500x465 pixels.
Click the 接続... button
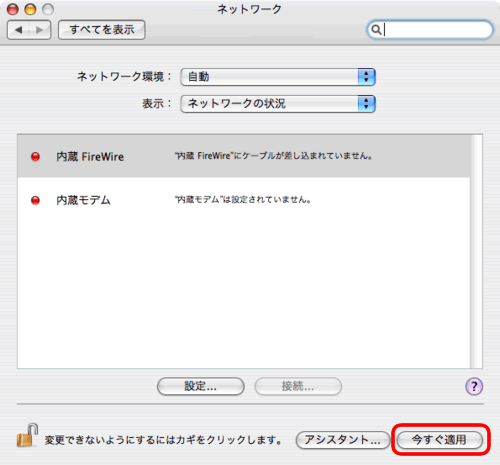(298, 386)
